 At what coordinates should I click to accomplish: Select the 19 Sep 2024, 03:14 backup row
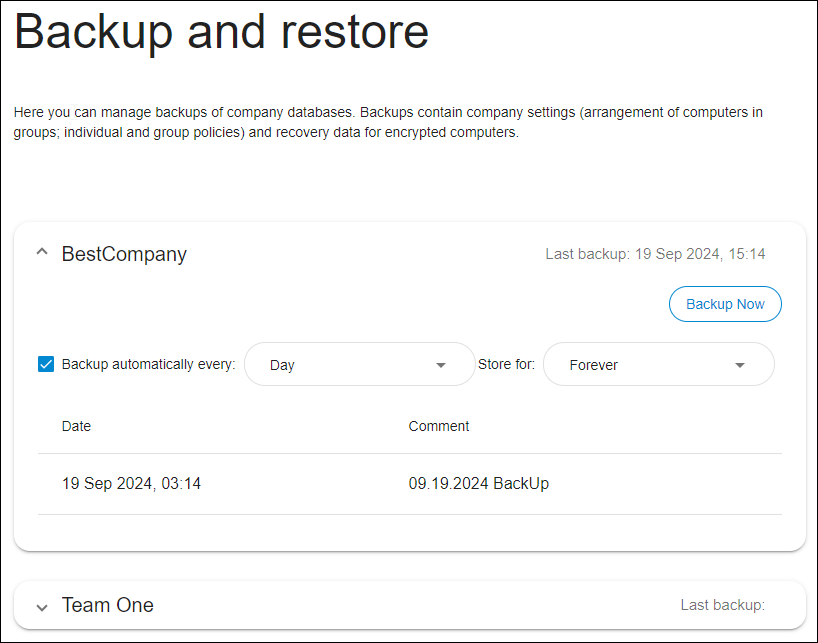pyautogui.click(x=410, y=484)
